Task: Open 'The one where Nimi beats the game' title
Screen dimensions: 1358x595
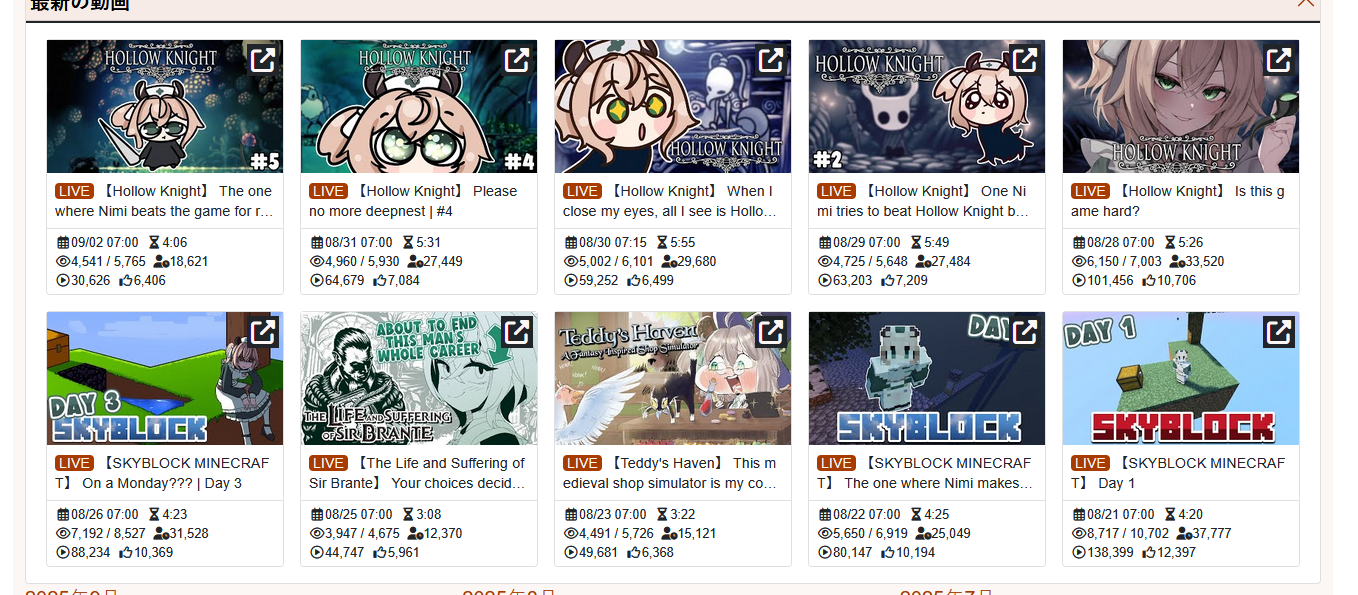Action: [164, 201]
